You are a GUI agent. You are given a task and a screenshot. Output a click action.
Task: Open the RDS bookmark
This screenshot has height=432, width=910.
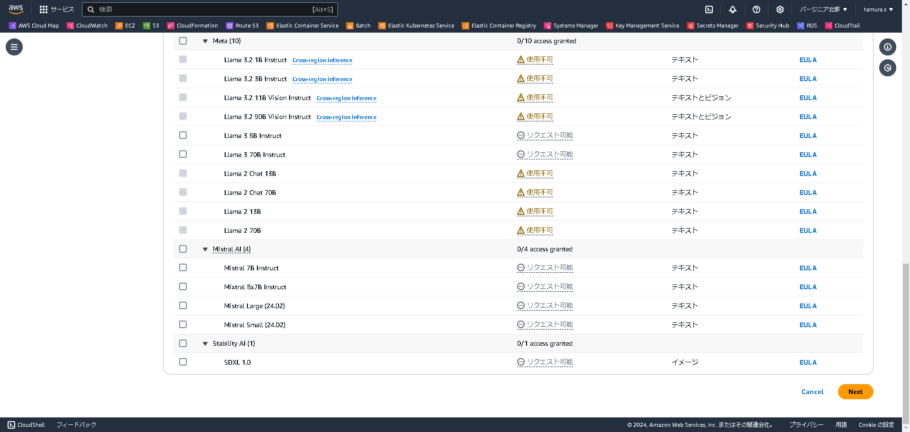(807, 26)
